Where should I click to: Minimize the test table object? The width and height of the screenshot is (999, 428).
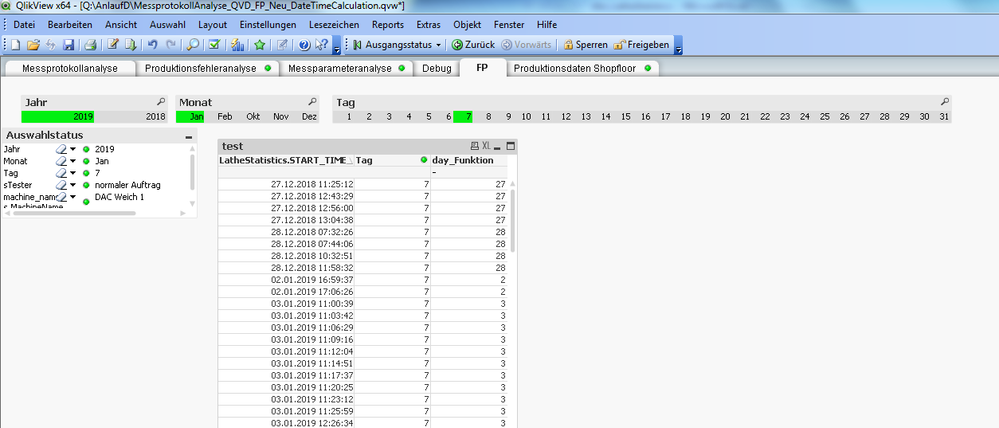pyautogui.click(x=498, y=146)
